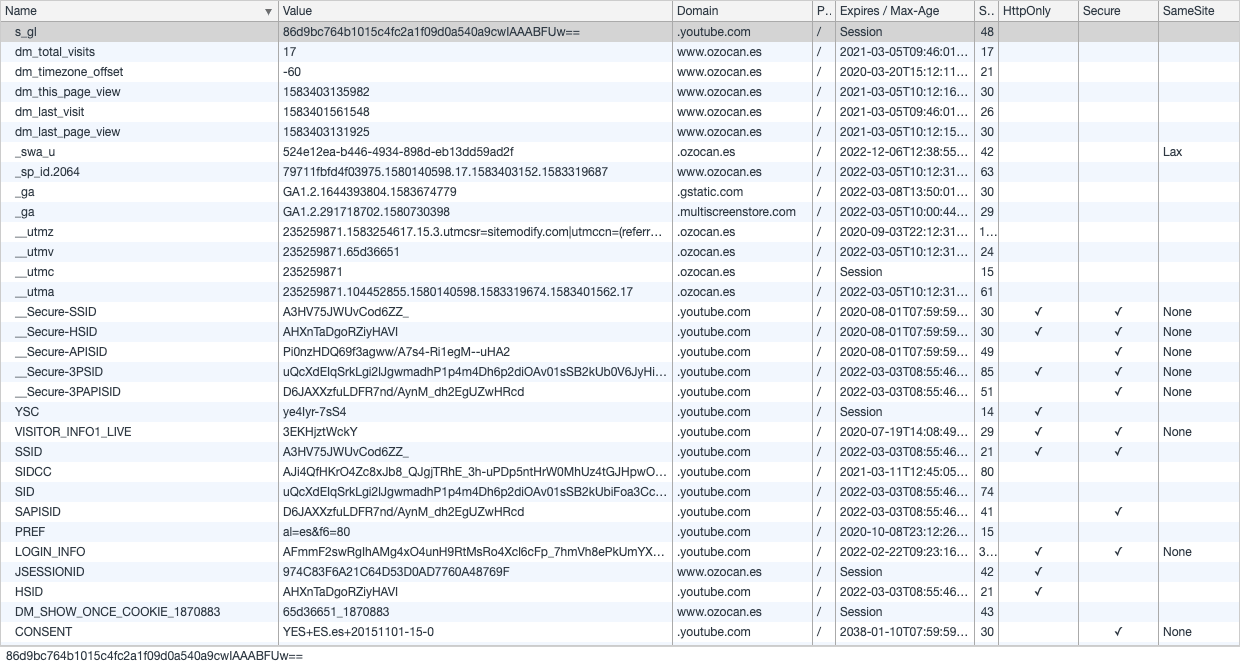Viewport: 1240px width, 666px height.
Task: Click the Secure checkmark in the SAPISID row
Action: [x=1118, y=512]
